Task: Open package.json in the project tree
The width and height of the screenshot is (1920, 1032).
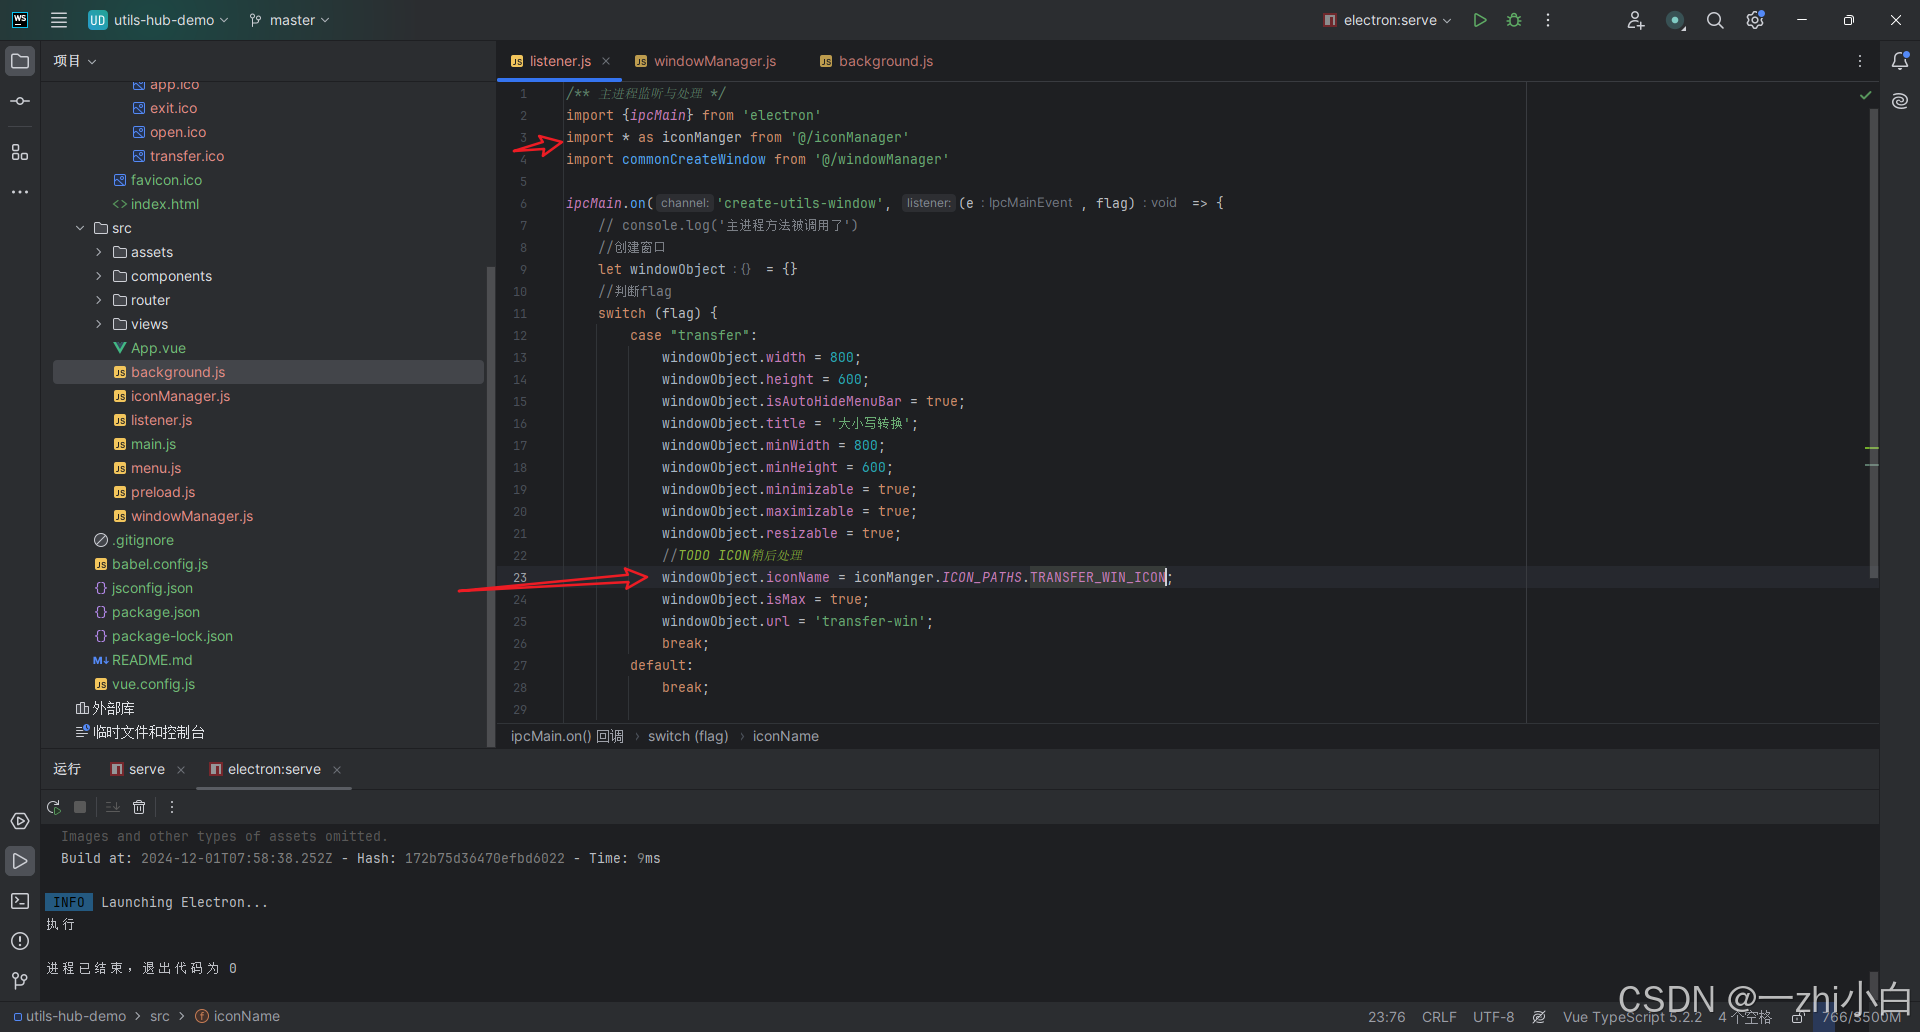Action: pyautogui.click(x=155, y=612)
